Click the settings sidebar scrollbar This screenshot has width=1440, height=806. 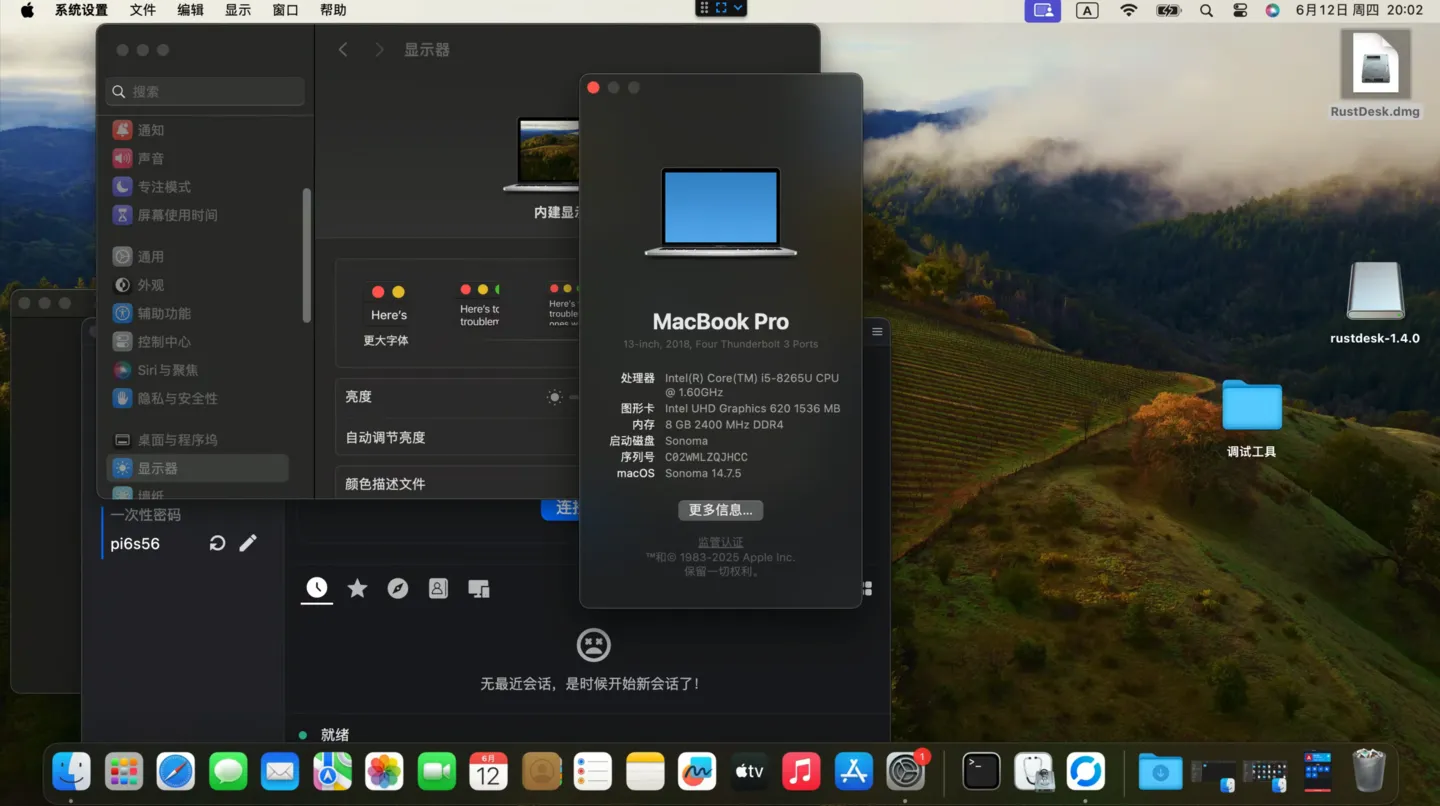click(306, 255)
